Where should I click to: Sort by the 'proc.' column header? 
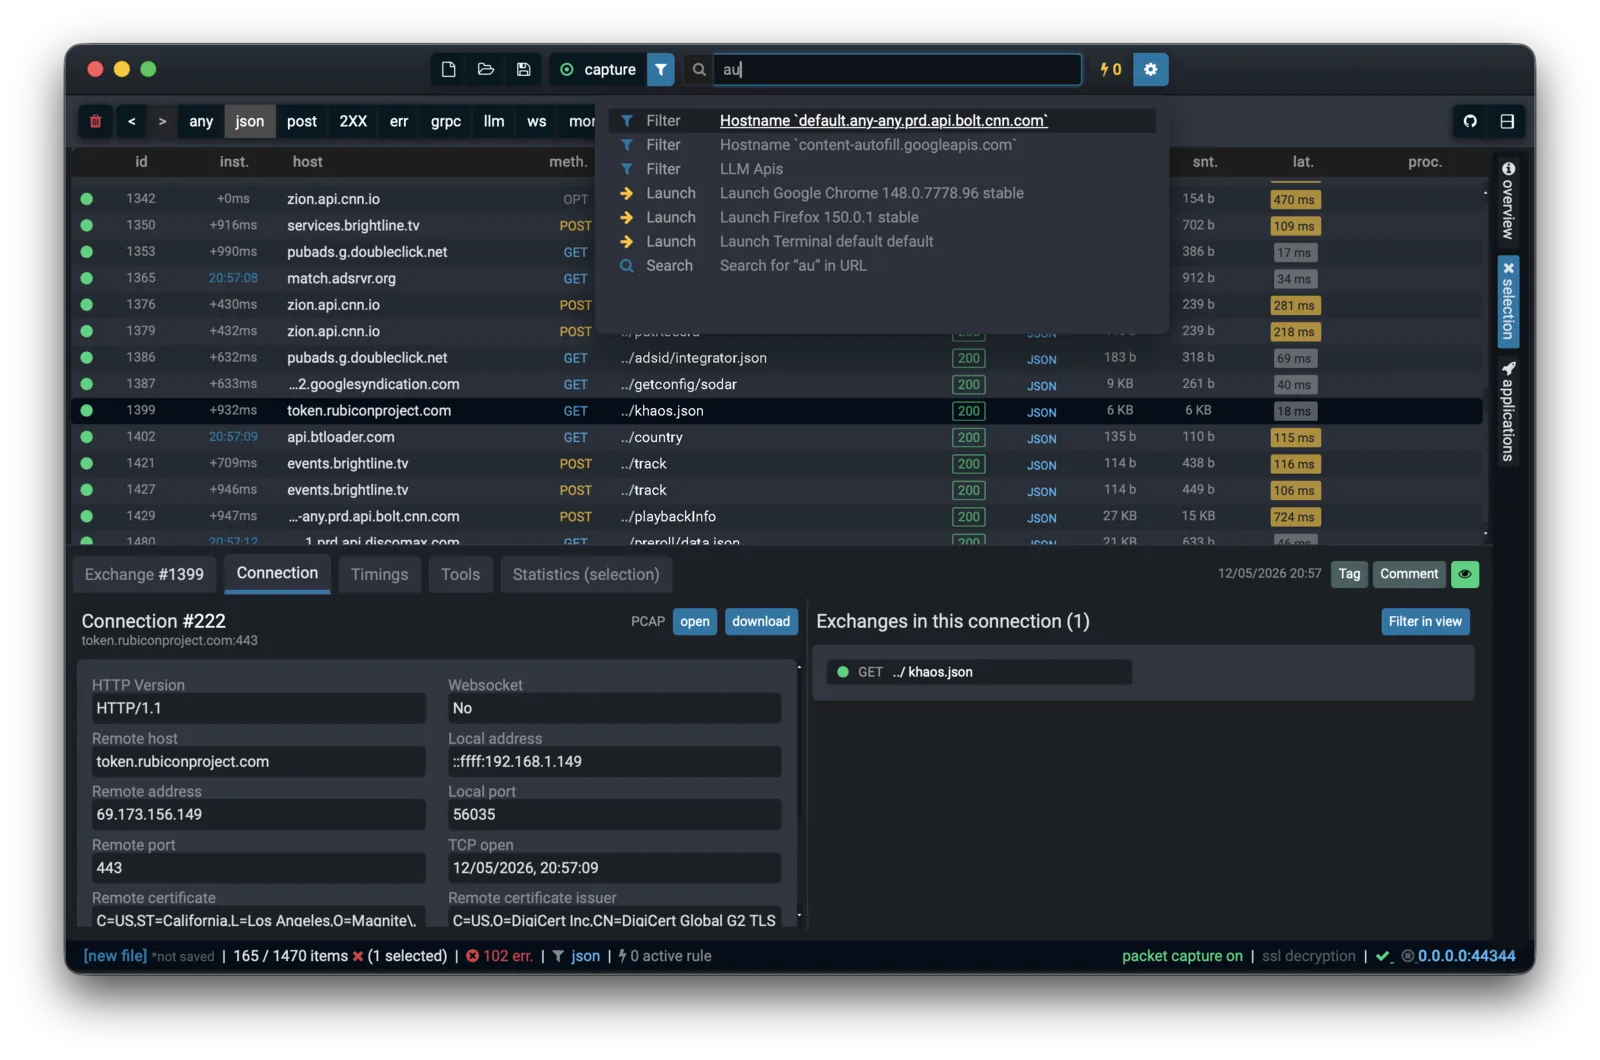click(1425, 161)
